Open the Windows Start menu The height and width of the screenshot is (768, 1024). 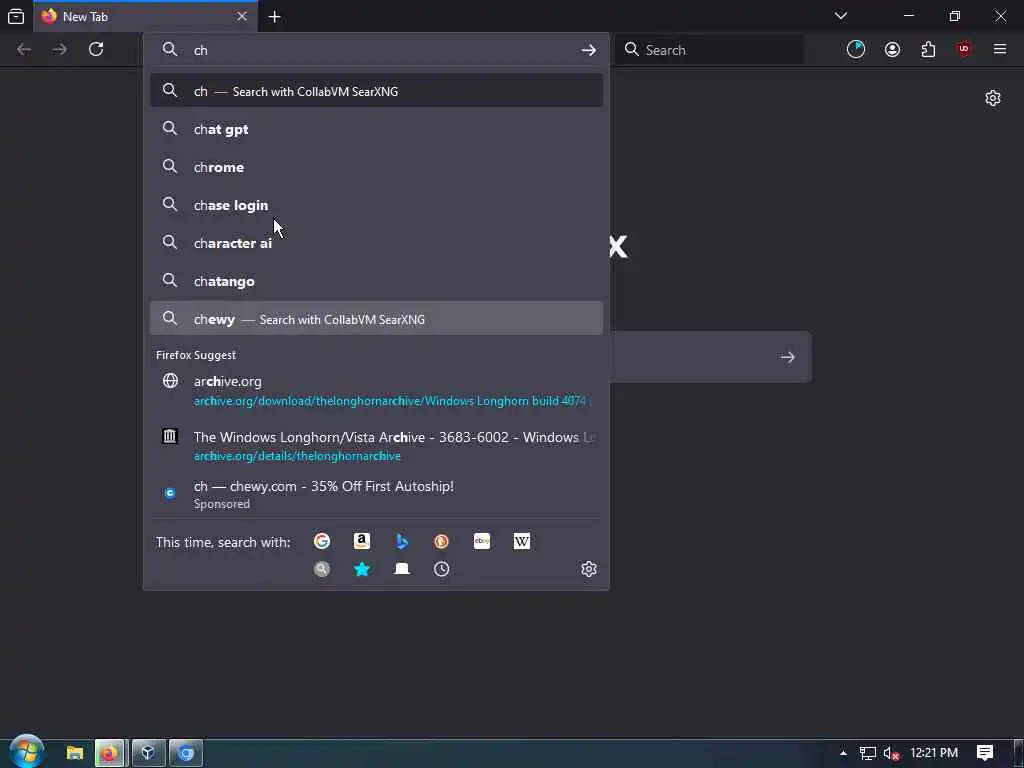pyautogui.click(x=26, y=752)
